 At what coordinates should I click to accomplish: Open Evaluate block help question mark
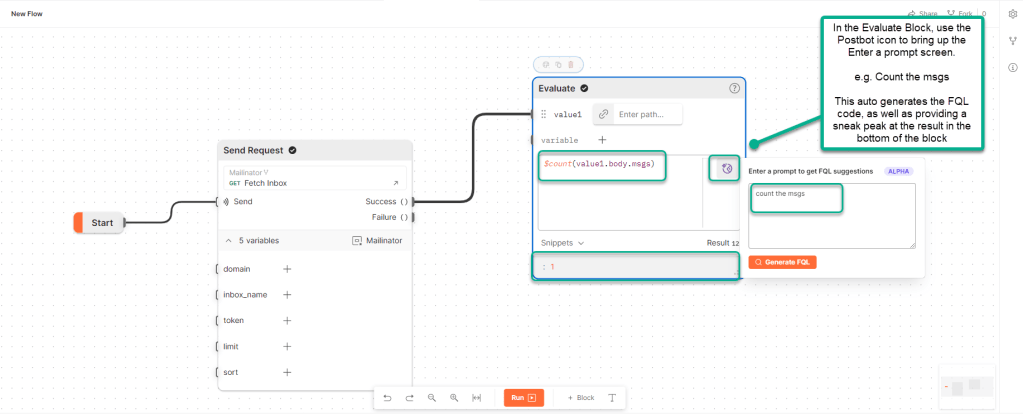(734, 89)
